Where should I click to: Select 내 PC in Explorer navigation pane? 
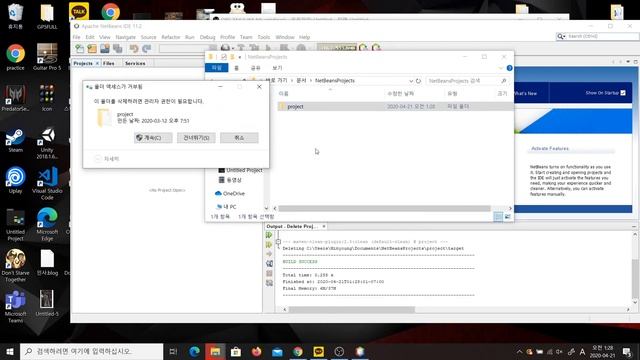(227, 207)
